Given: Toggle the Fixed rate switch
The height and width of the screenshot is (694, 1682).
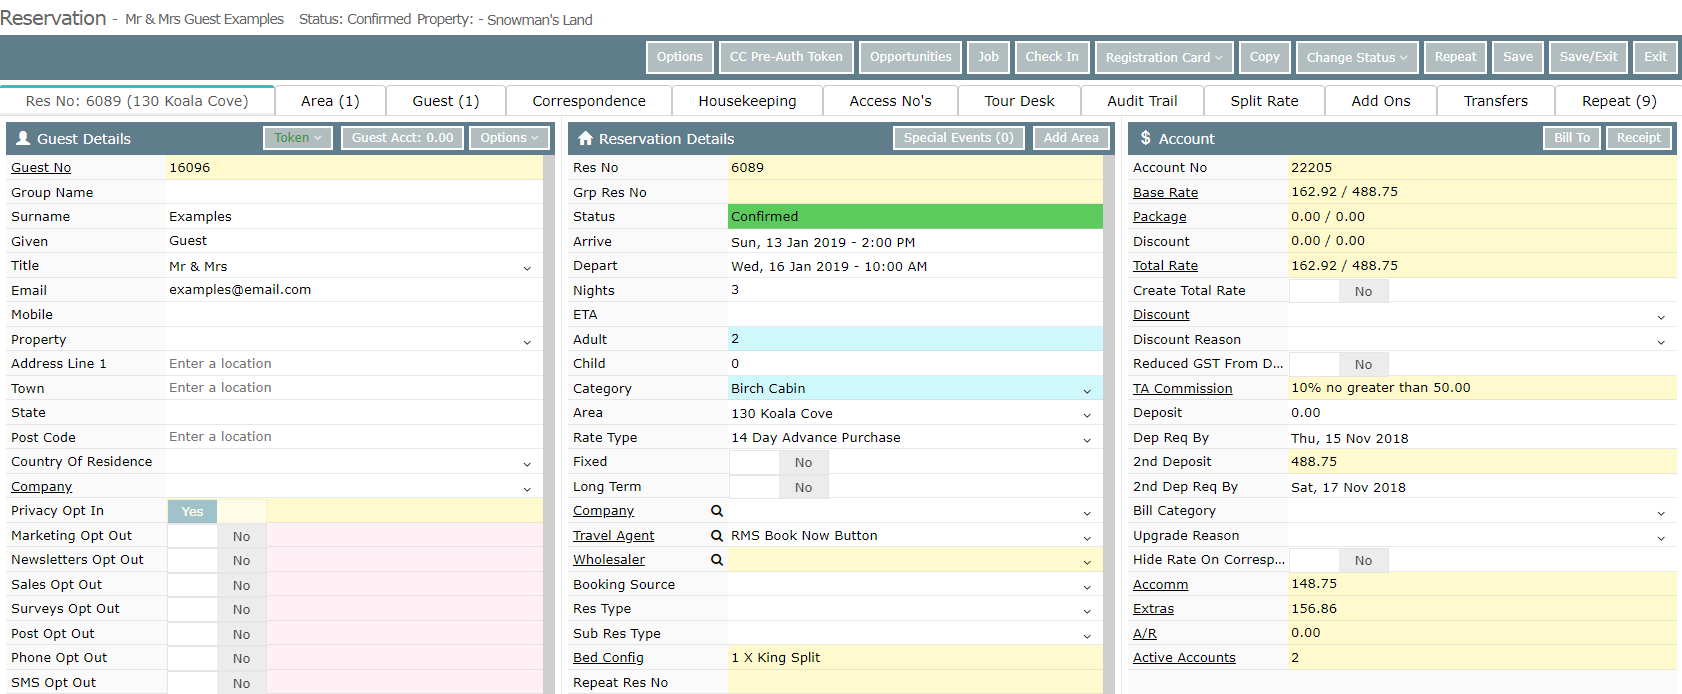Looking at the screenshot, I should [x=779, y=462].
